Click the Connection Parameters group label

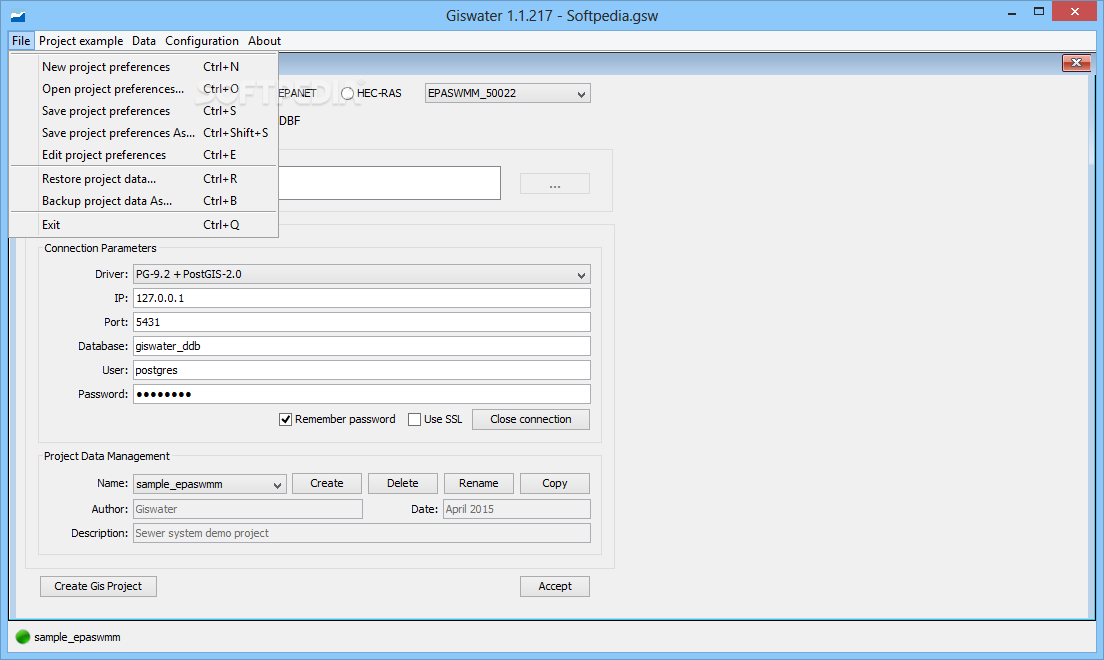click(x=100, y=248)
